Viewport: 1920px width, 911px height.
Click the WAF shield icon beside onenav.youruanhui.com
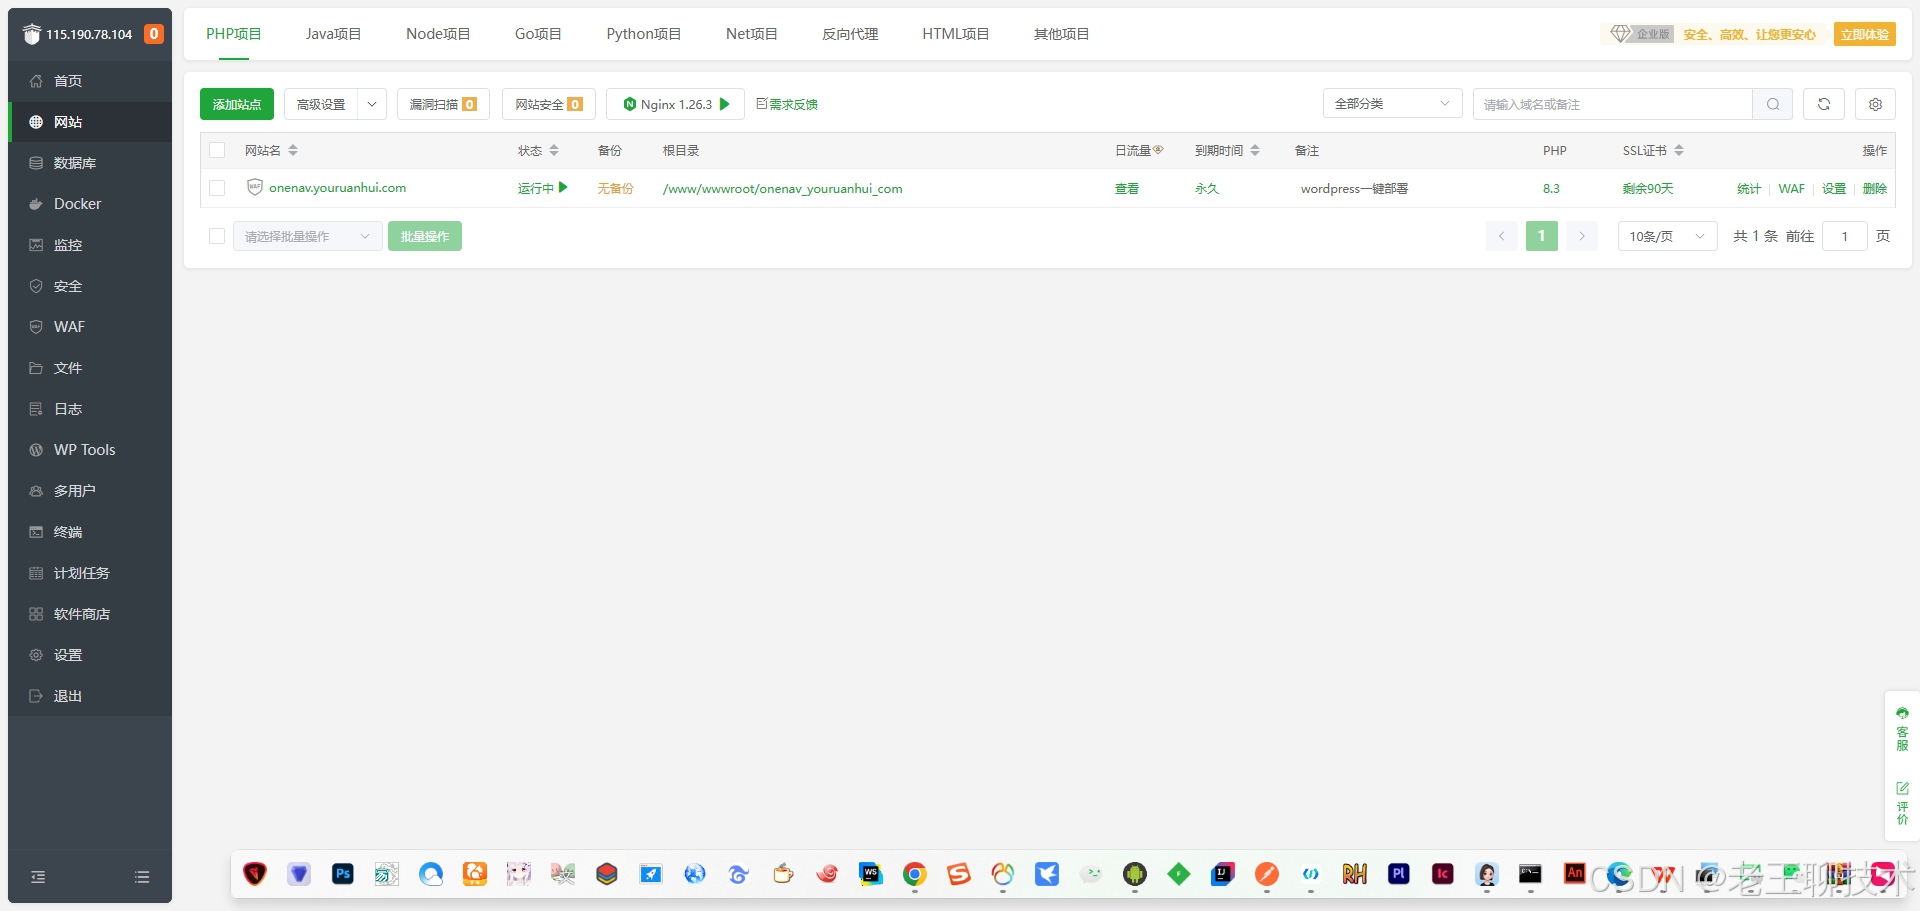pos(255,187)
